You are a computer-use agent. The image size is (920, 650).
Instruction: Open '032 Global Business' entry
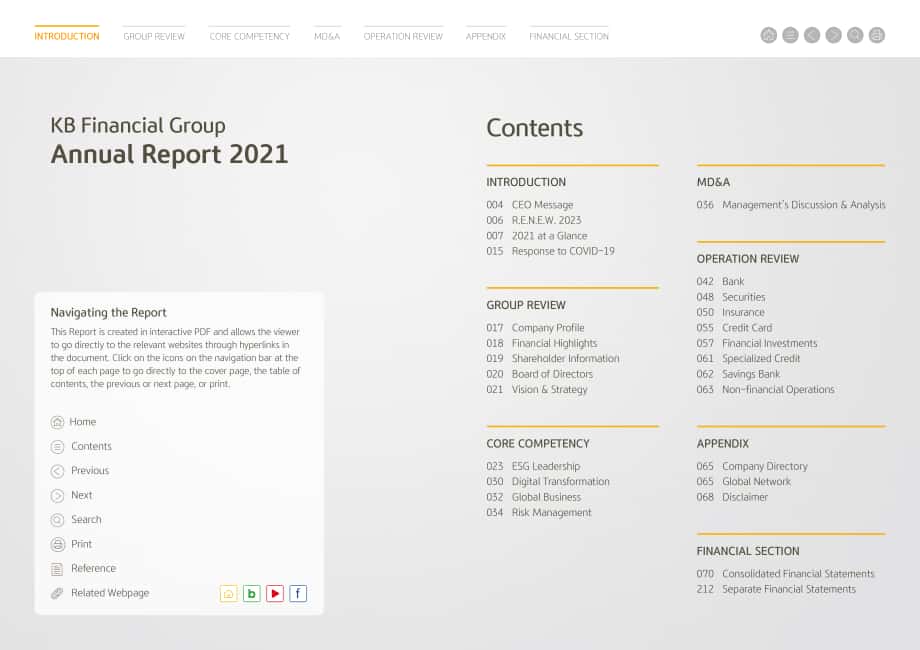(x=534, y=497)
